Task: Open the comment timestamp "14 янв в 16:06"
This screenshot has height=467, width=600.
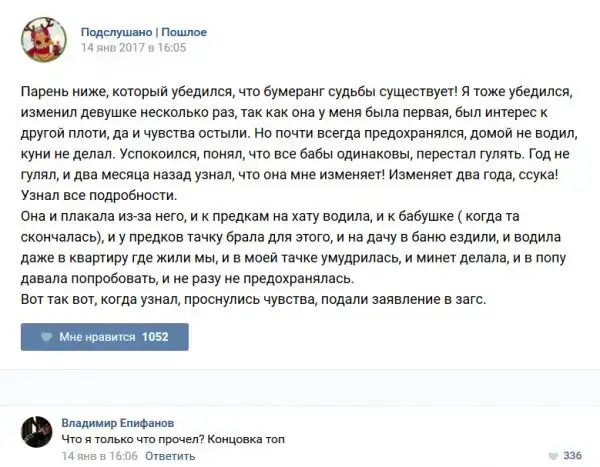Action: point(99,455)
